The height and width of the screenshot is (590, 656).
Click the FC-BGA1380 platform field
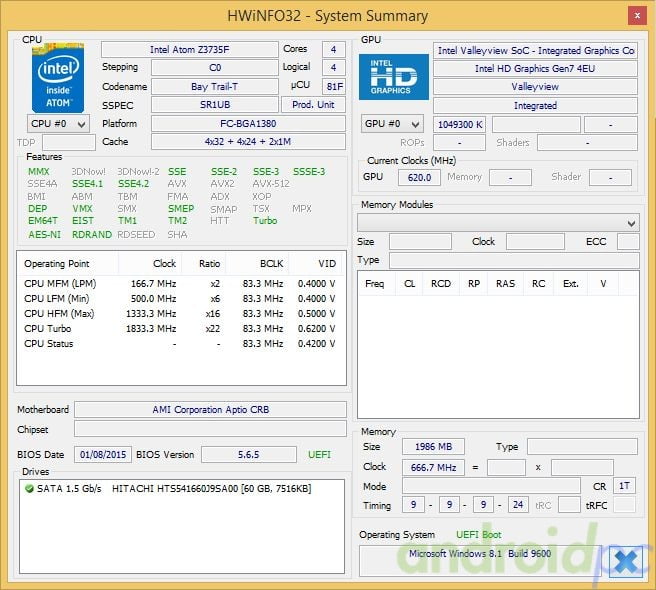(248, 123)
